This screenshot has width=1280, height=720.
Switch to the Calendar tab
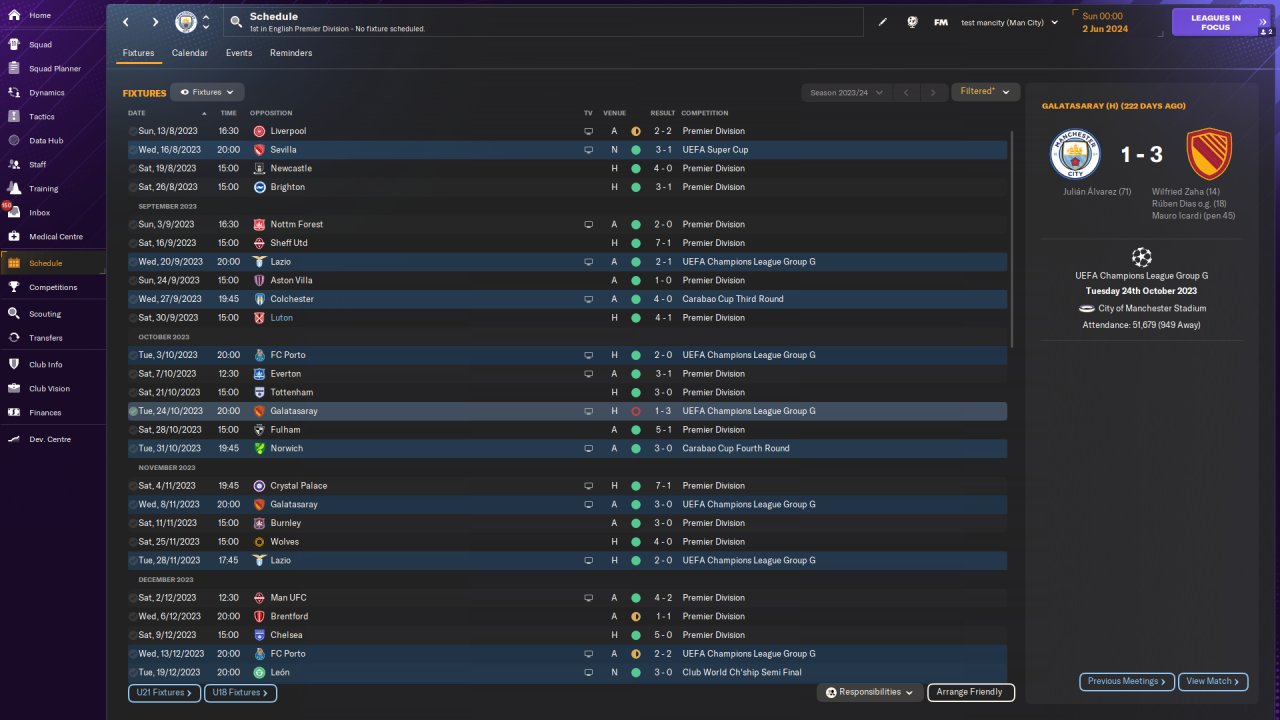[190, 53]
